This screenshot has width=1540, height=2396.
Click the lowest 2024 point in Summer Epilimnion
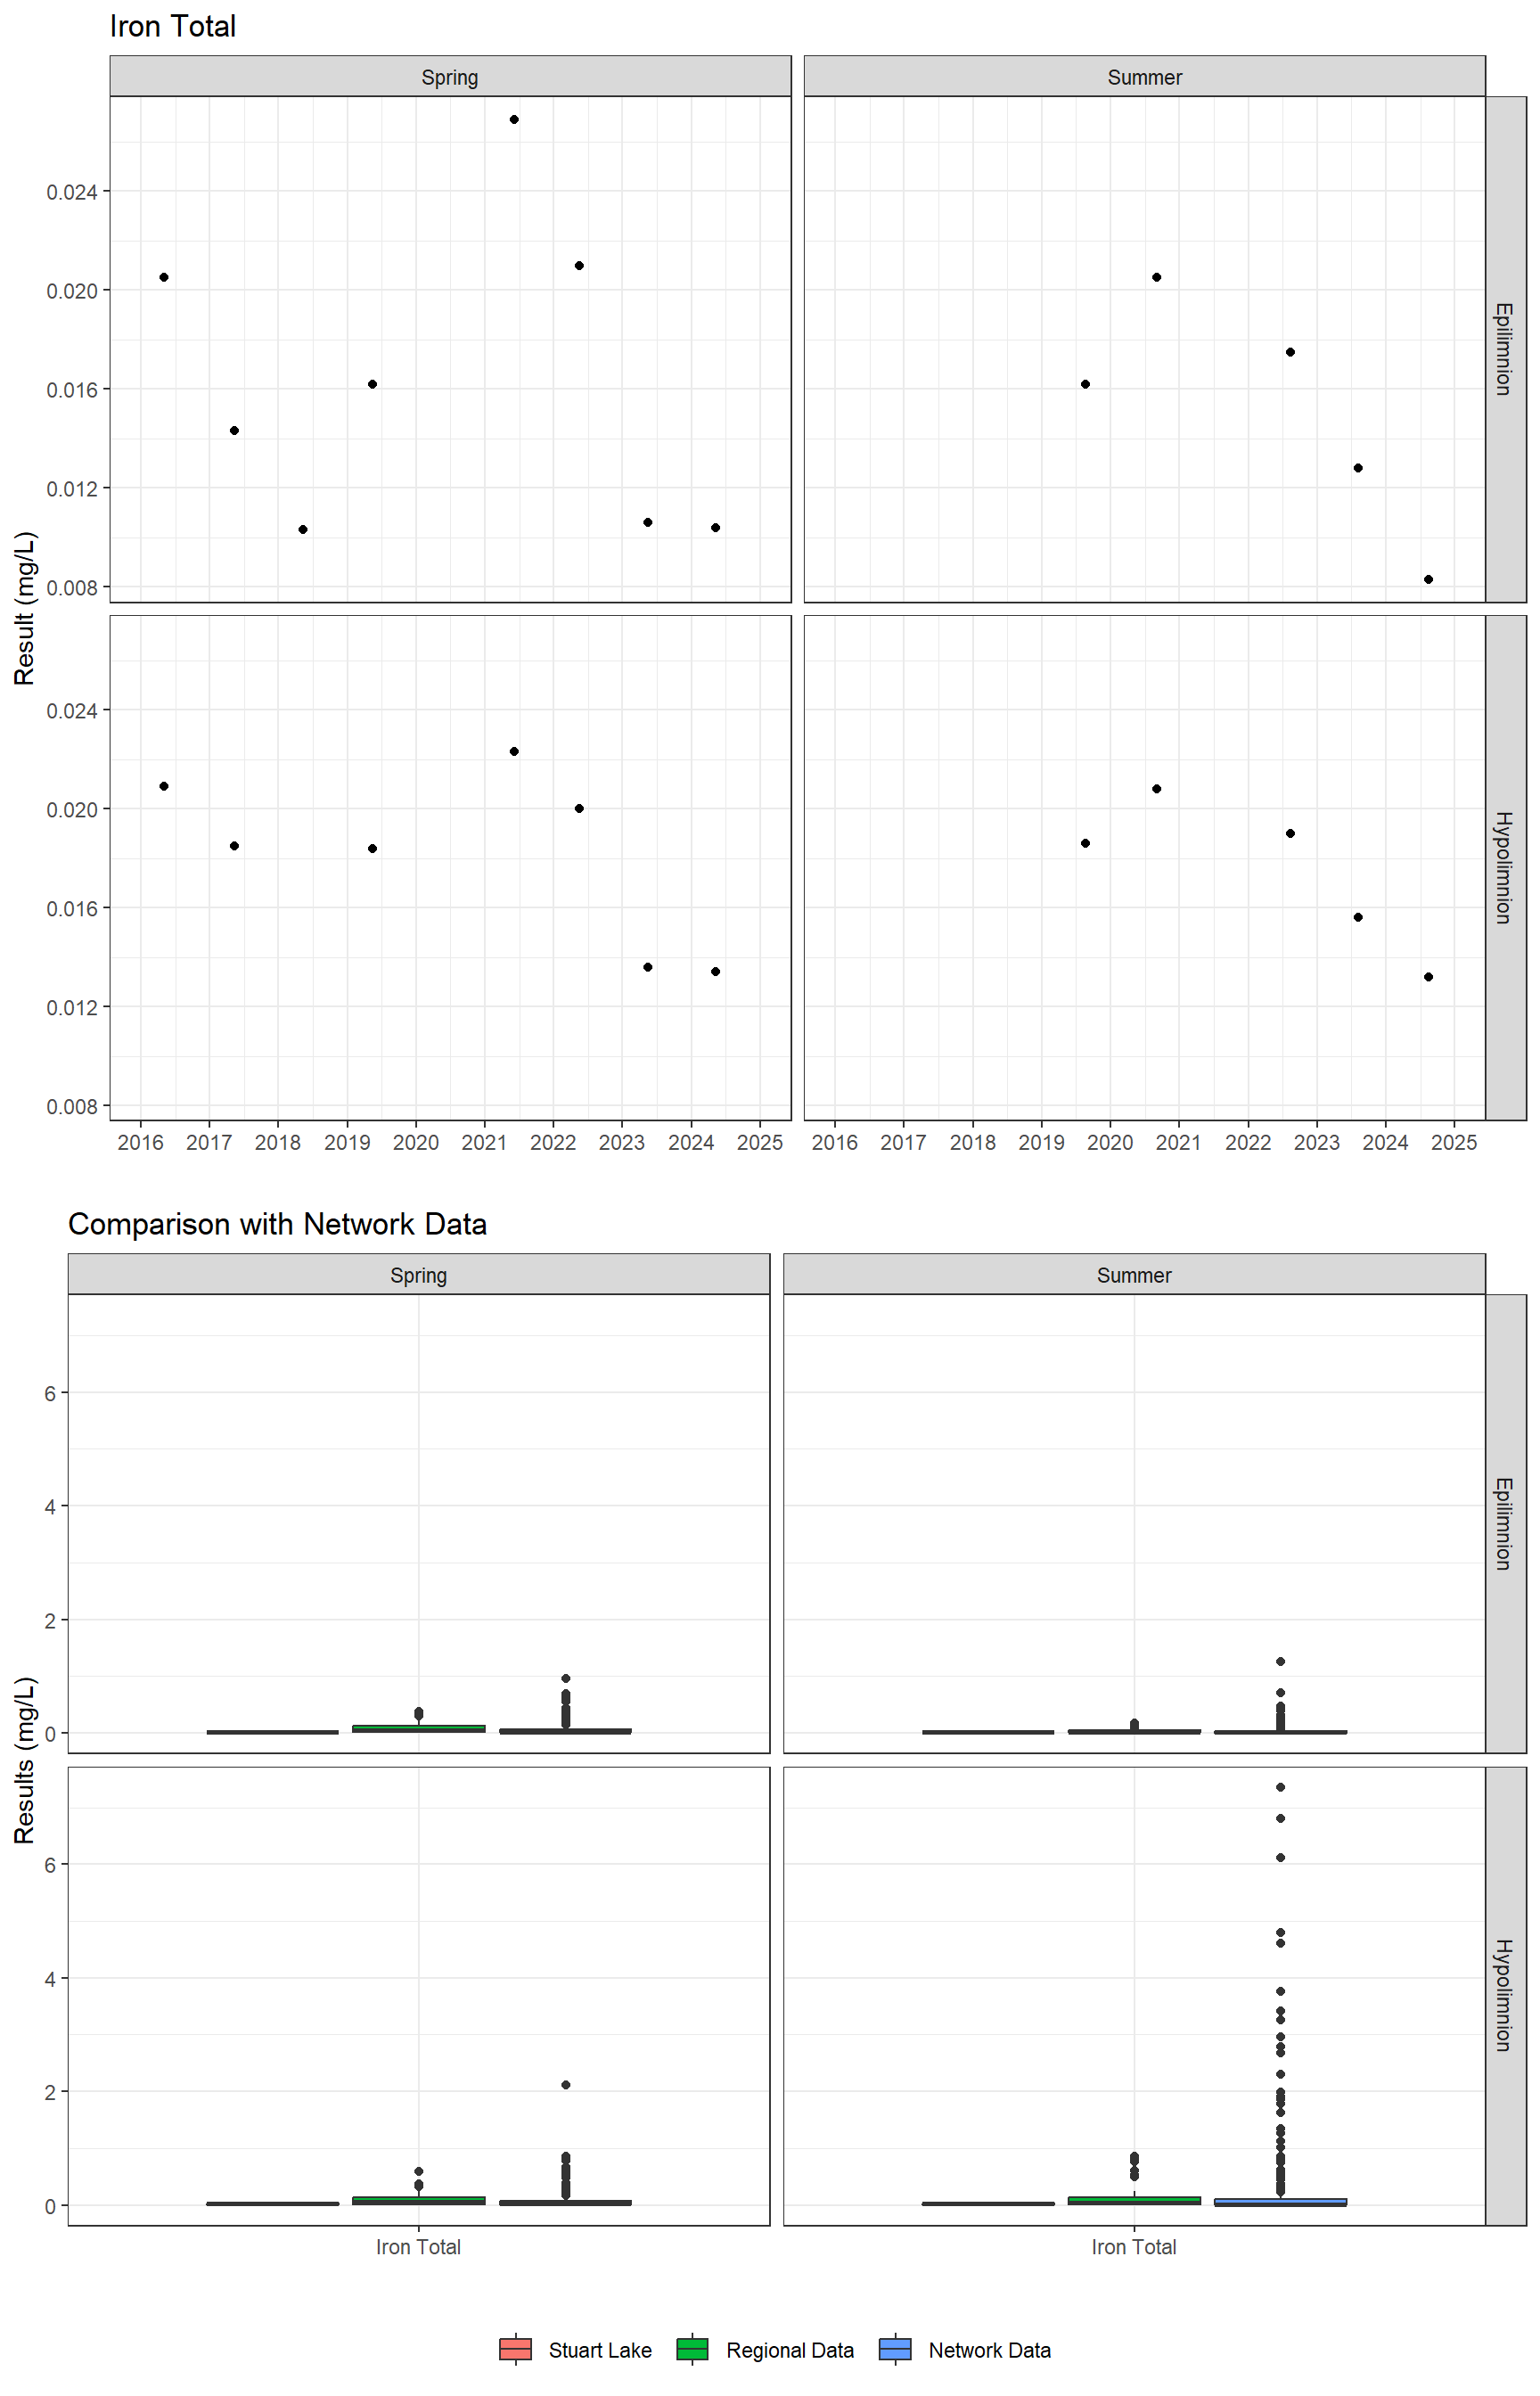coord(1429,579)
